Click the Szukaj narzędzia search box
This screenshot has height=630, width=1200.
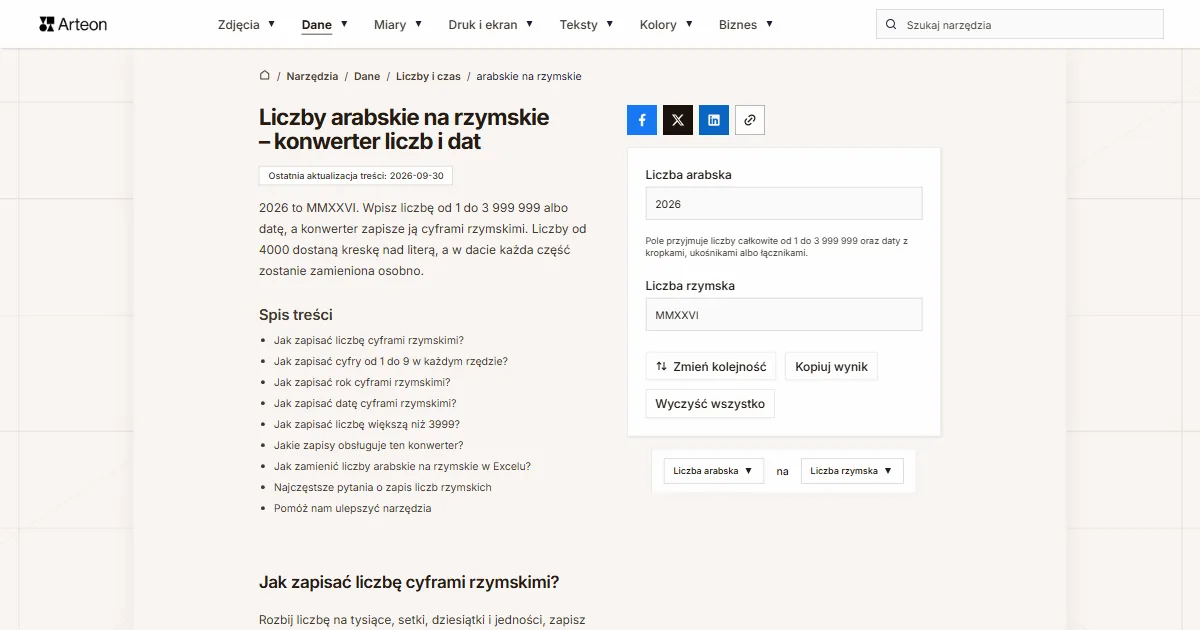pyautogui.click(x=1020, y=25)
